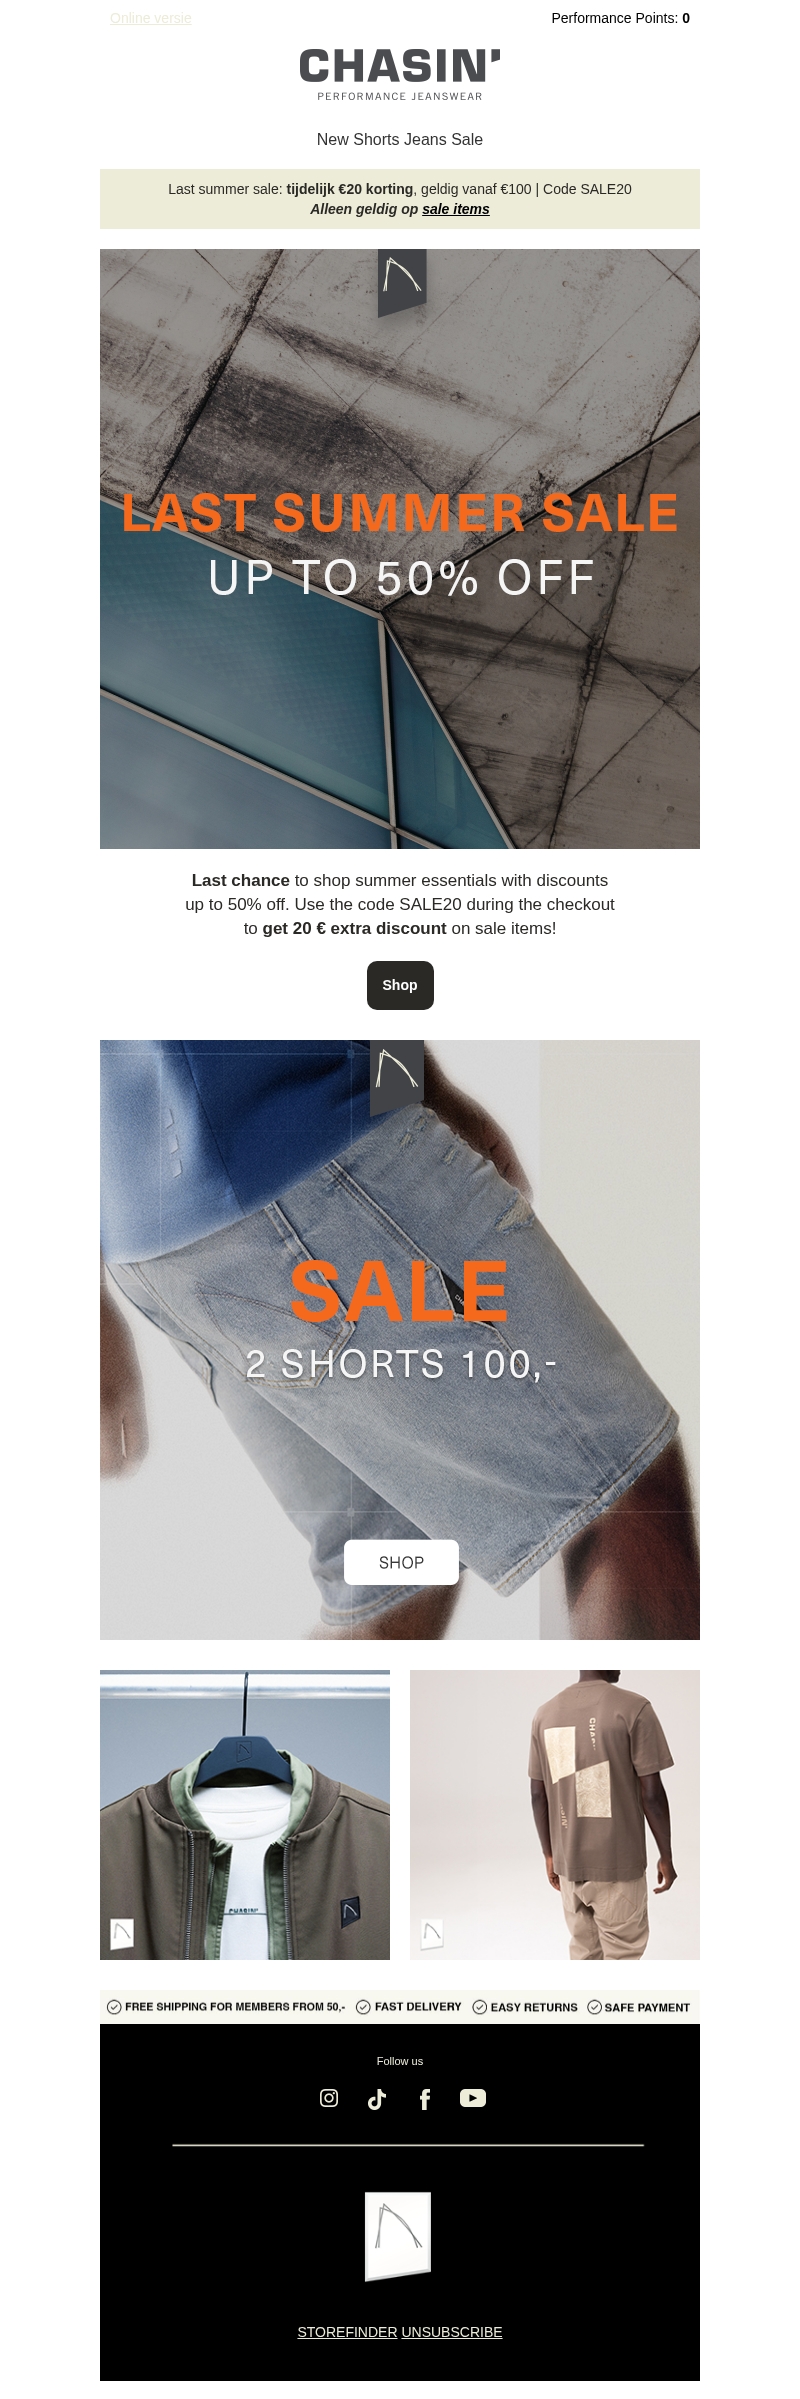Viewport: 800px width, 2399px height.
Task: Click the black Shop button
Action: point(400,985)
